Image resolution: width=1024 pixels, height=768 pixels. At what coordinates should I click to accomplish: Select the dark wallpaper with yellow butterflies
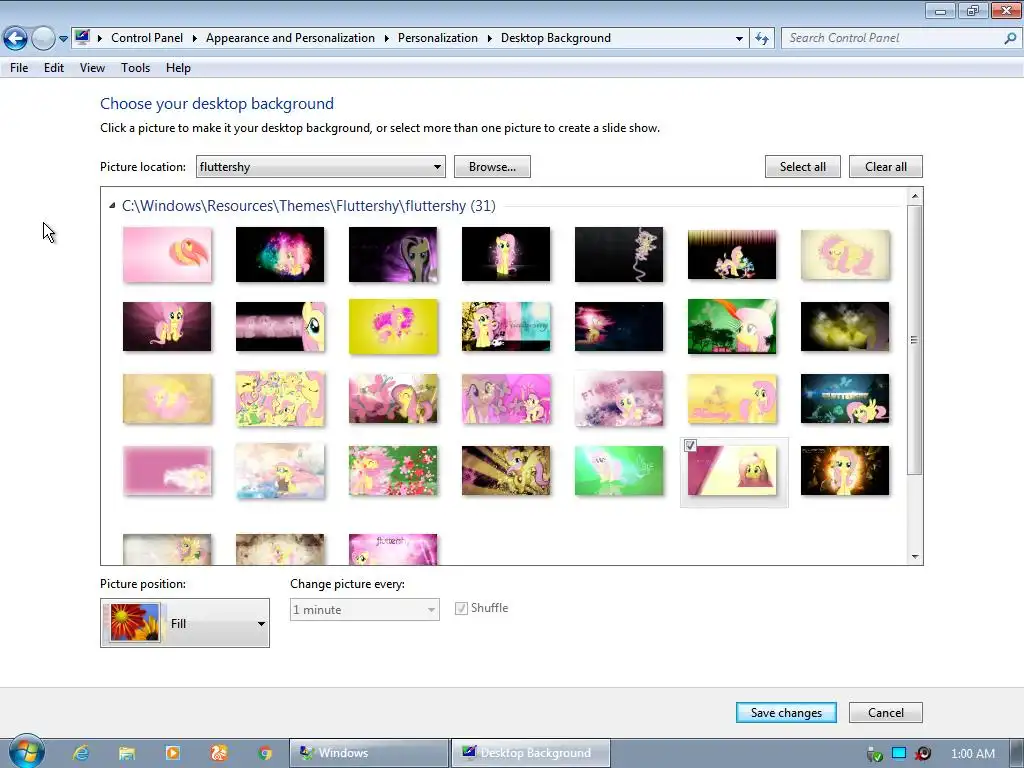[845, 327]
